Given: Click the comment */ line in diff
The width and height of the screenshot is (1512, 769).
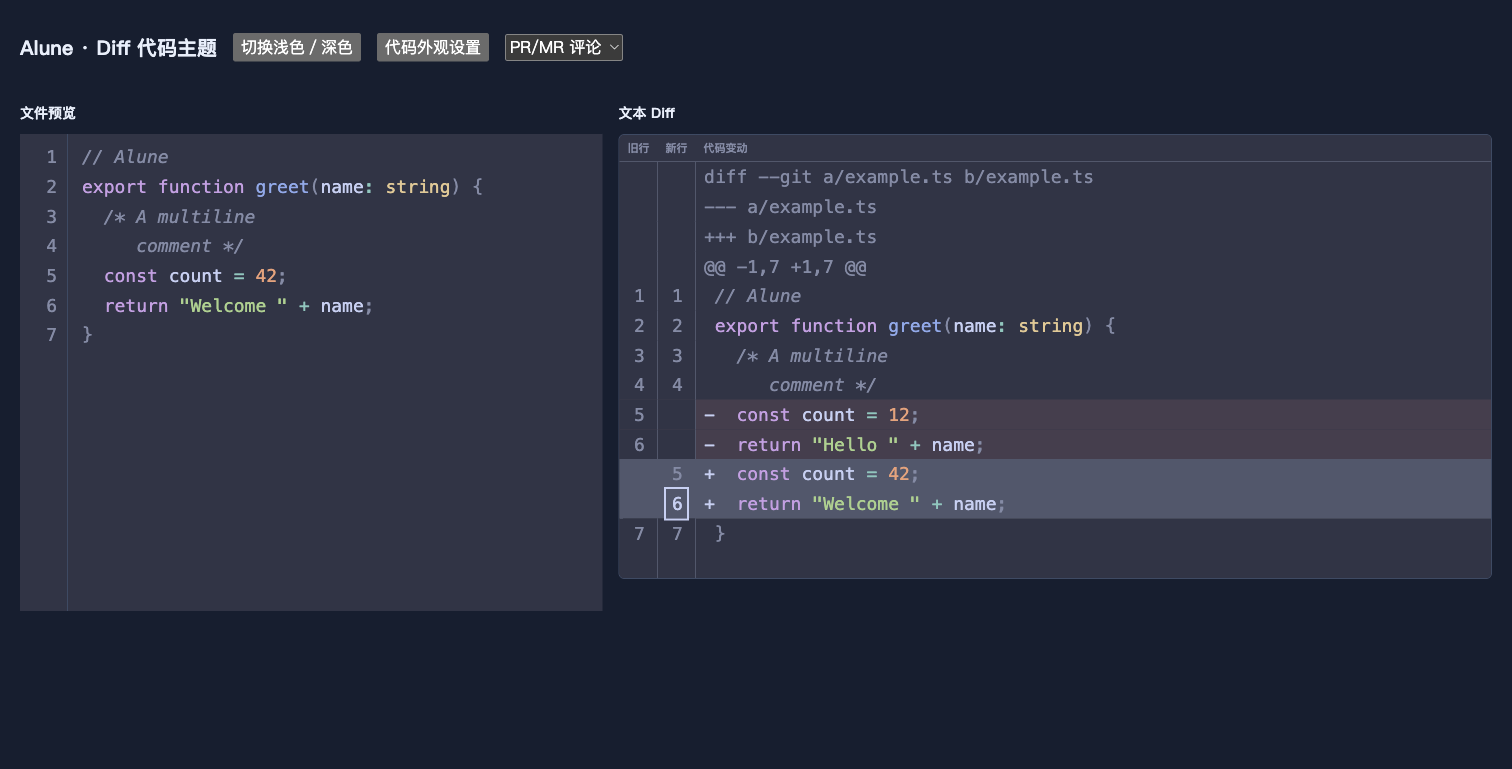Looking at the screenshot, I should [x=822, y=385].
